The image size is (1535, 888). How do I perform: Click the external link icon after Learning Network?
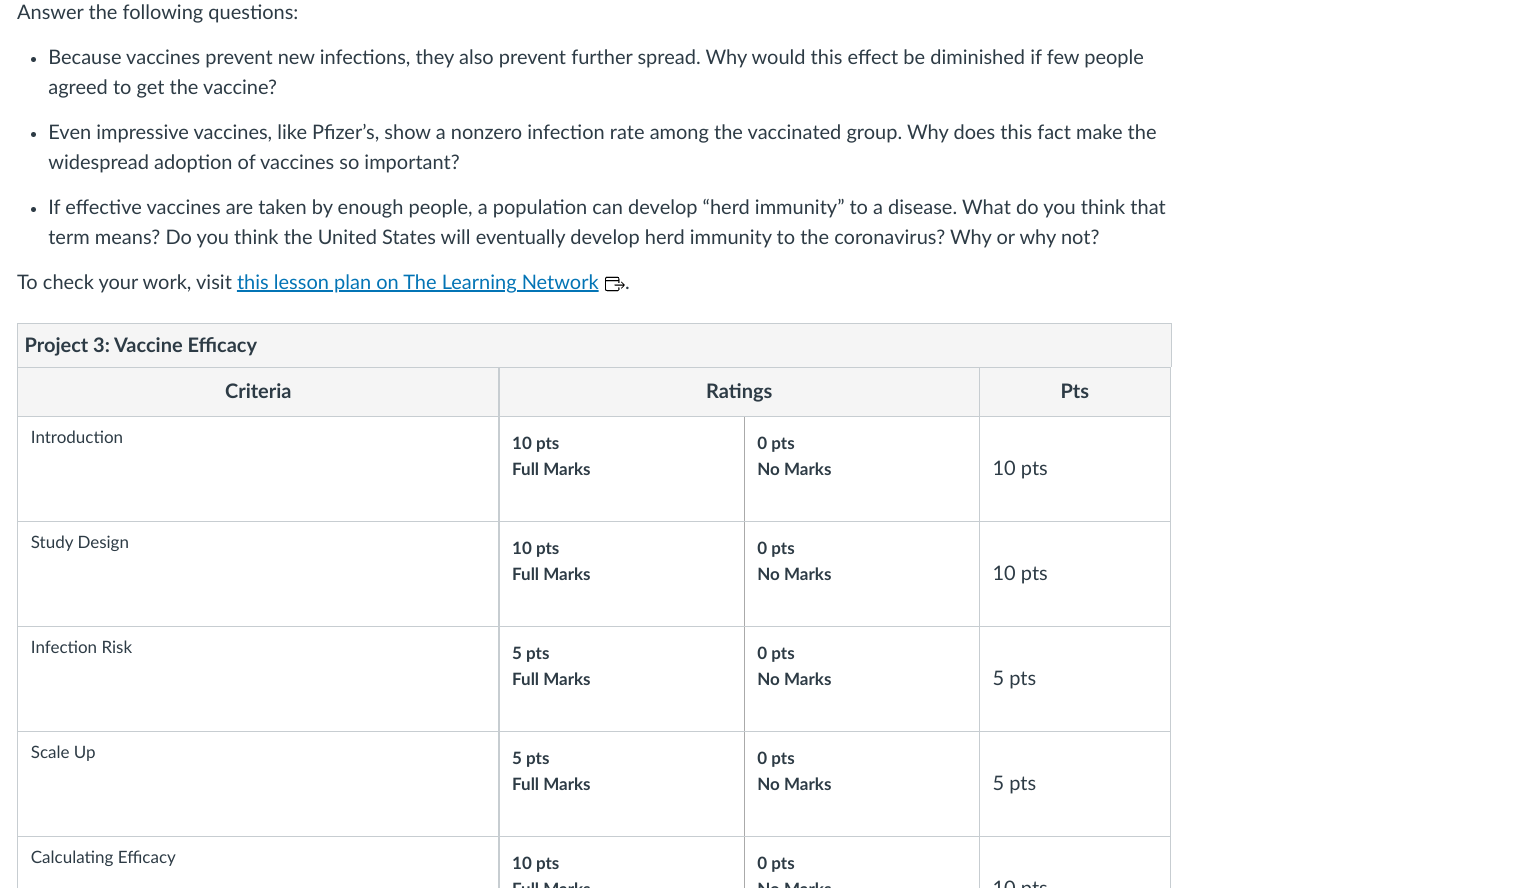pyautogui.click(x=614, y=284)
